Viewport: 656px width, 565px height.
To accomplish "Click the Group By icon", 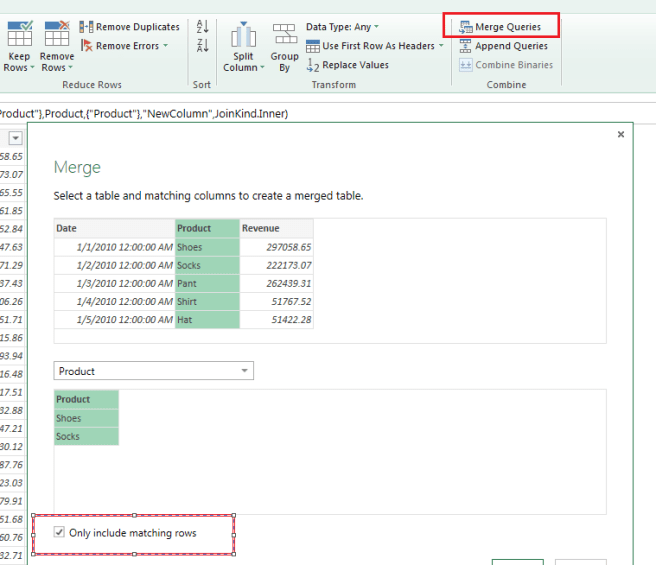I will [284, 37].
